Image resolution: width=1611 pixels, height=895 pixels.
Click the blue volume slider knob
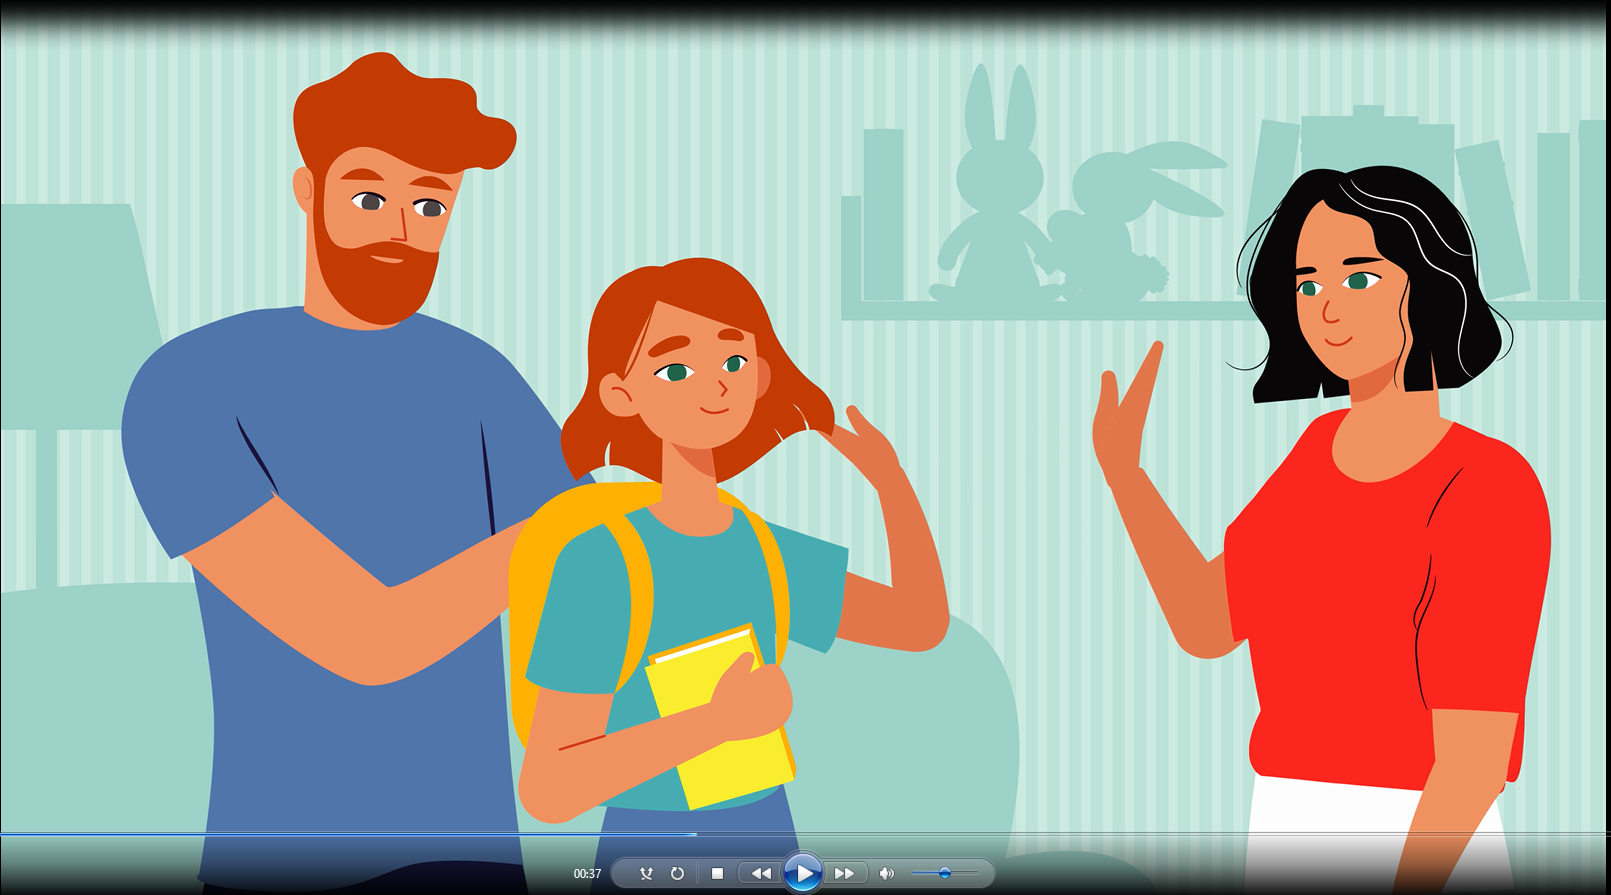point(944,873)
